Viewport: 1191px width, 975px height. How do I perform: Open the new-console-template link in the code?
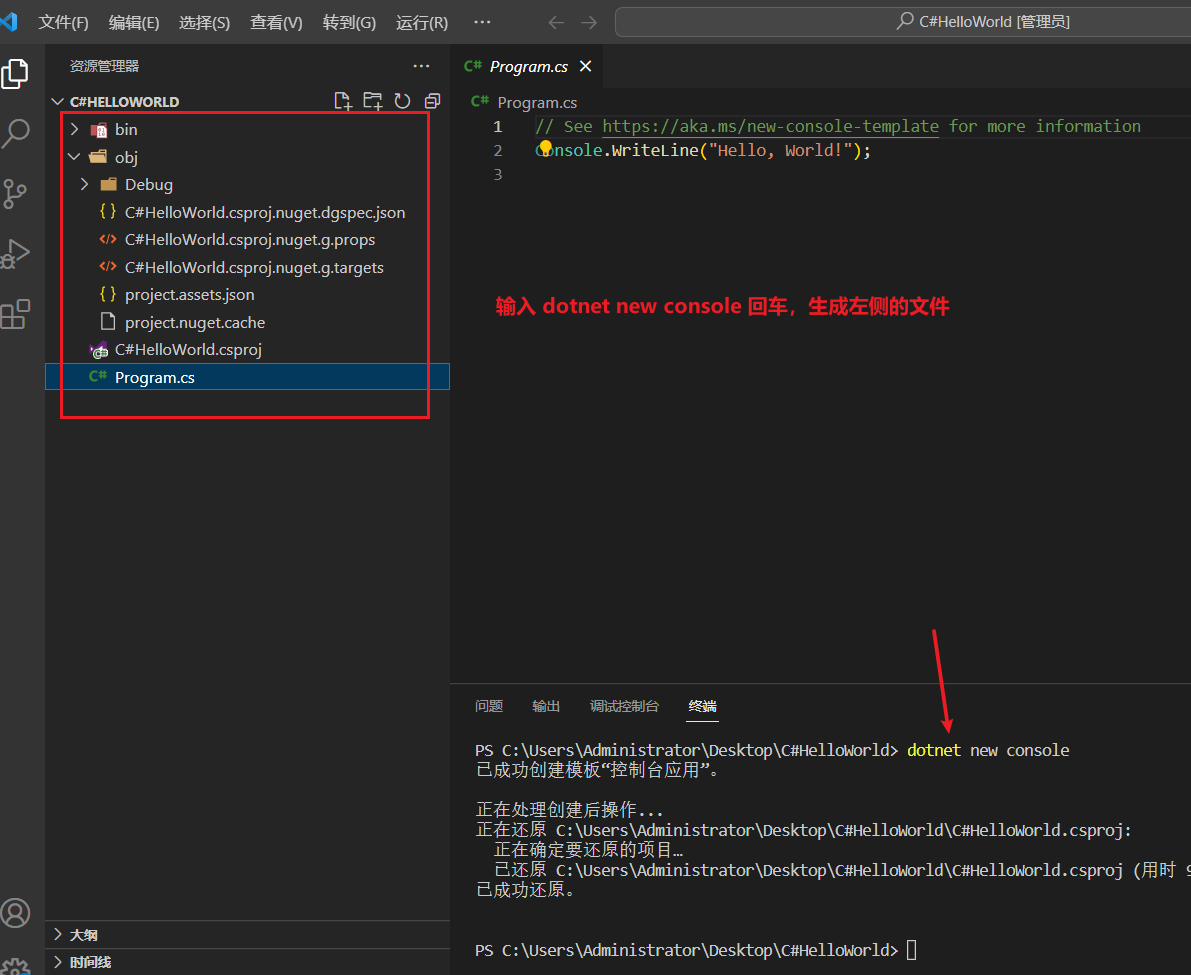(769, 126)
